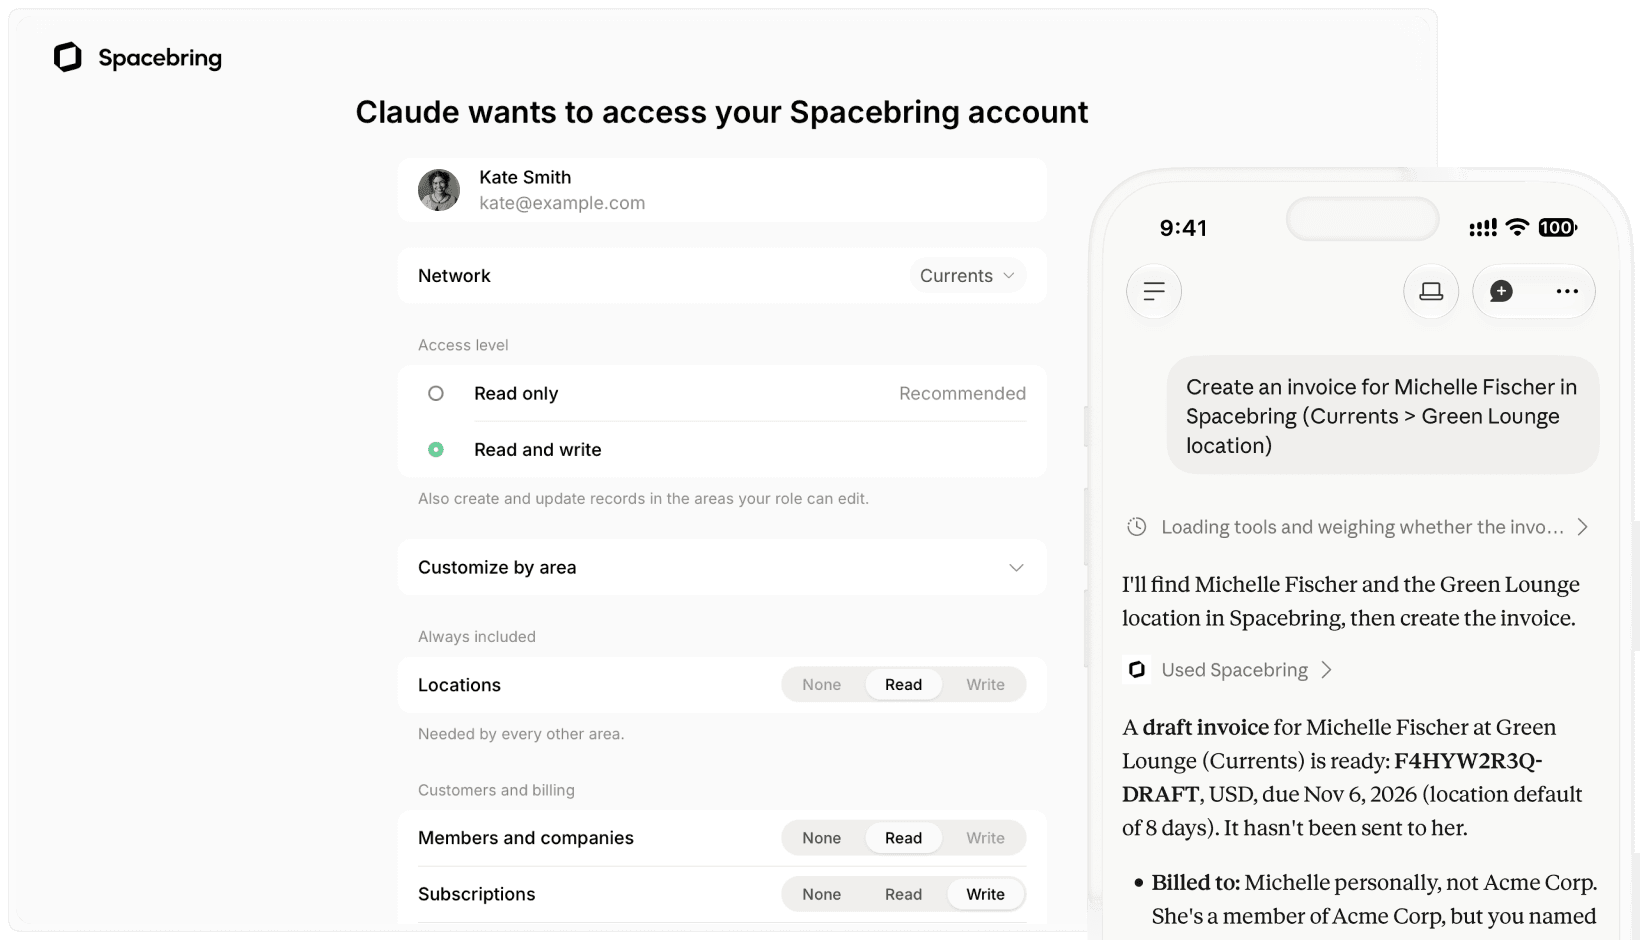Open the phone chat menu icon
This screenshot has height=940, width=1648.
1154,291
